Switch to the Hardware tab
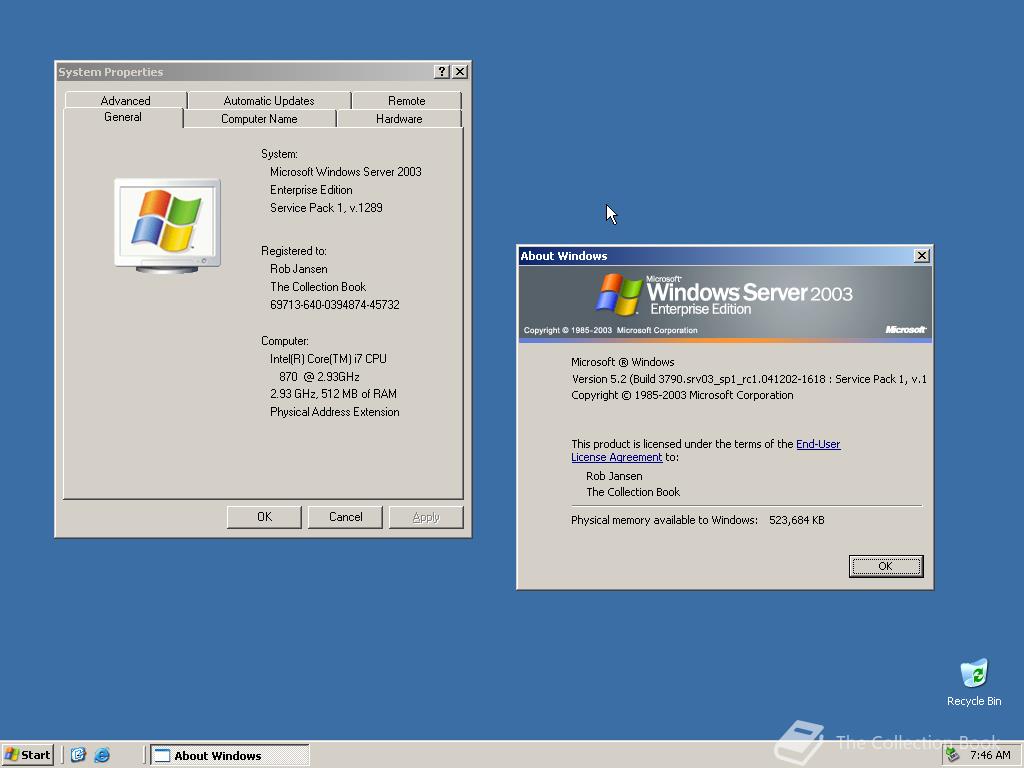Image resolution: width=1024 pixels, height=768 pixels. (x=399, y=119)
